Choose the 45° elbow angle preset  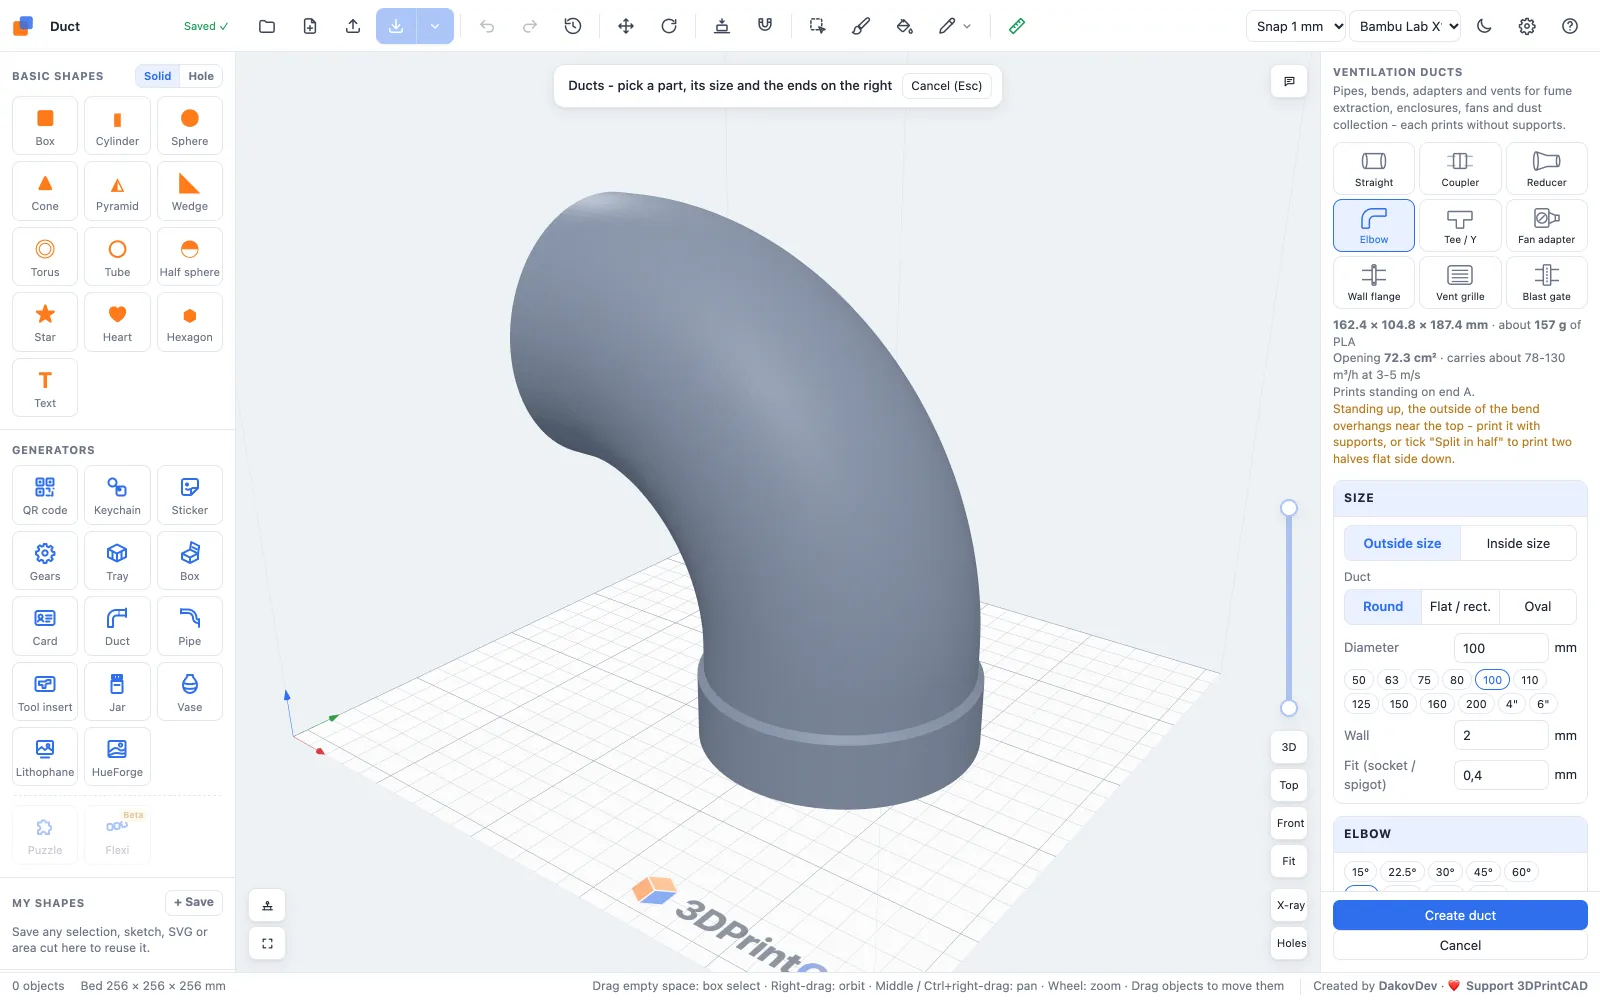click(x=1483, y=872)
